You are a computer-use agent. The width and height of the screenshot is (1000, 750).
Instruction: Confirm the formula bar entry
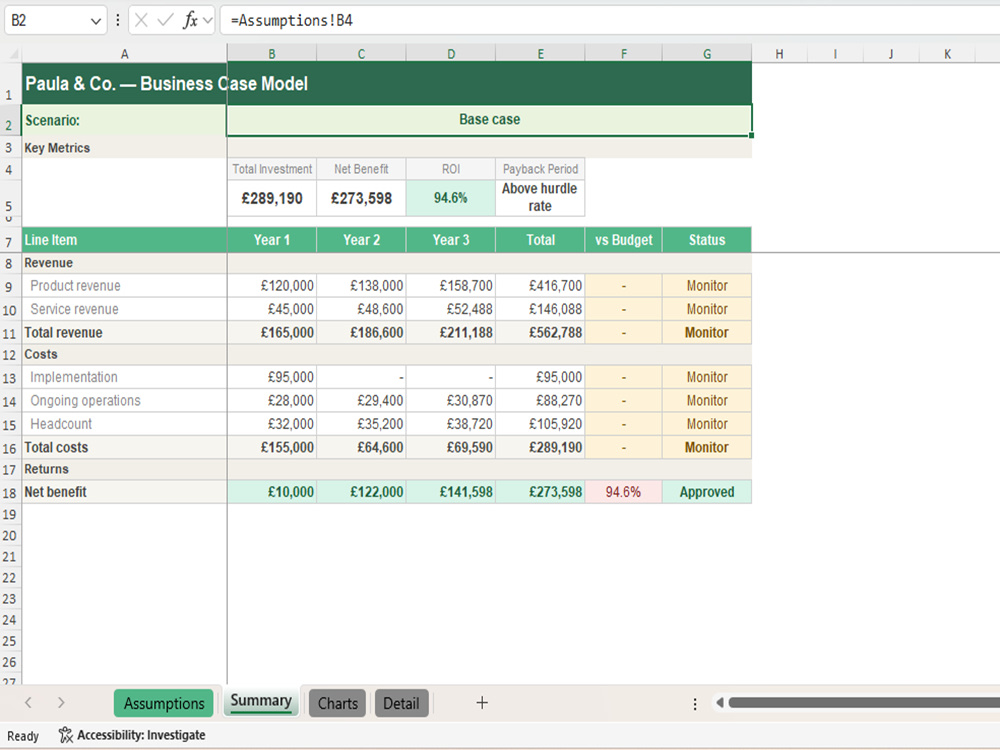point(165,20)
